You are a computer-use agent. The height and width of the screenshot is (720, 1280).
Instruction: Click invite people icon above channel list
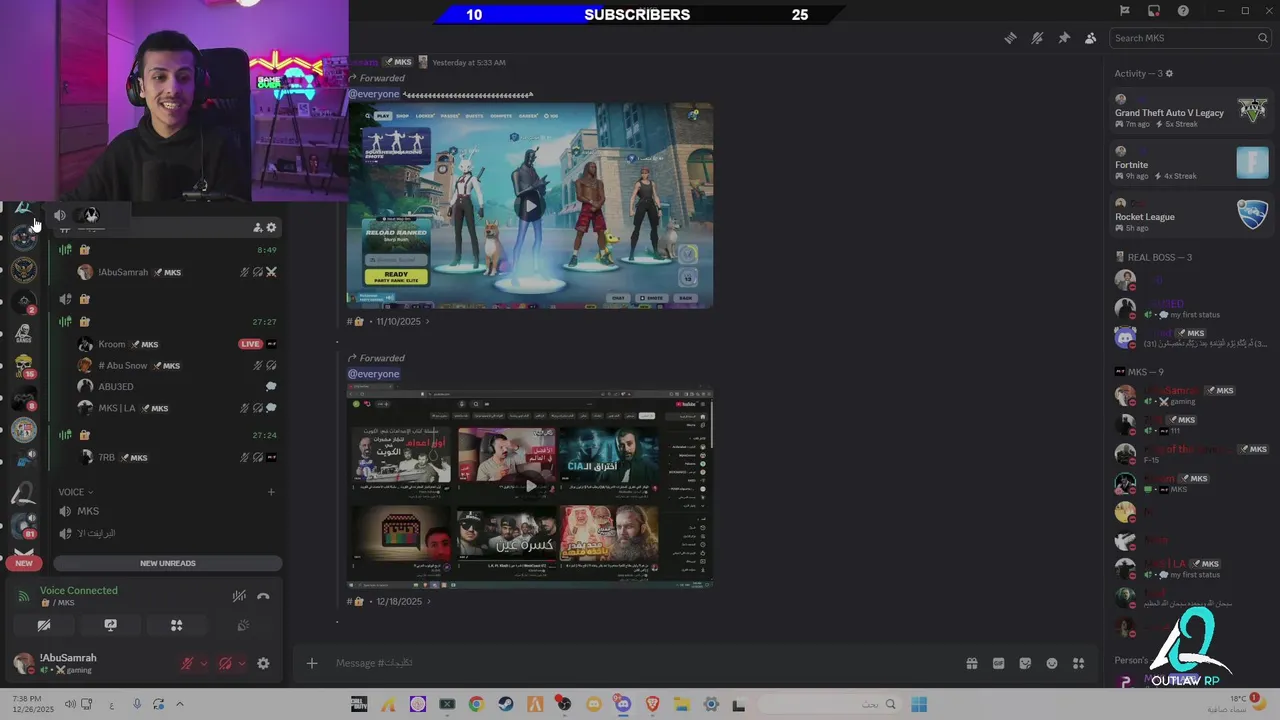[257, 227]
